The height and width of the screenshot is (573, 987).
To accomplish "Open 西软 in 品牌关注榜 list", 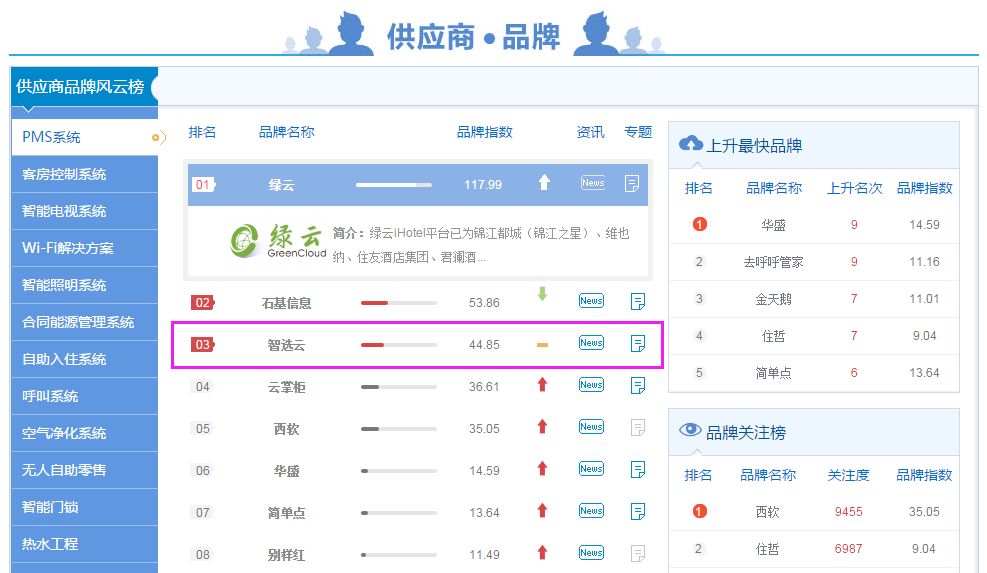I will 767,512.
